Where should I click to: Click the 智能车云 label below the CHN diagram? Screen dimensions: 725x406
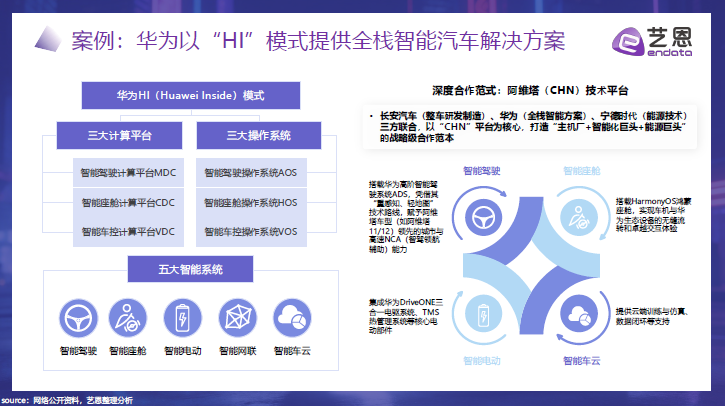pos(582,361)
